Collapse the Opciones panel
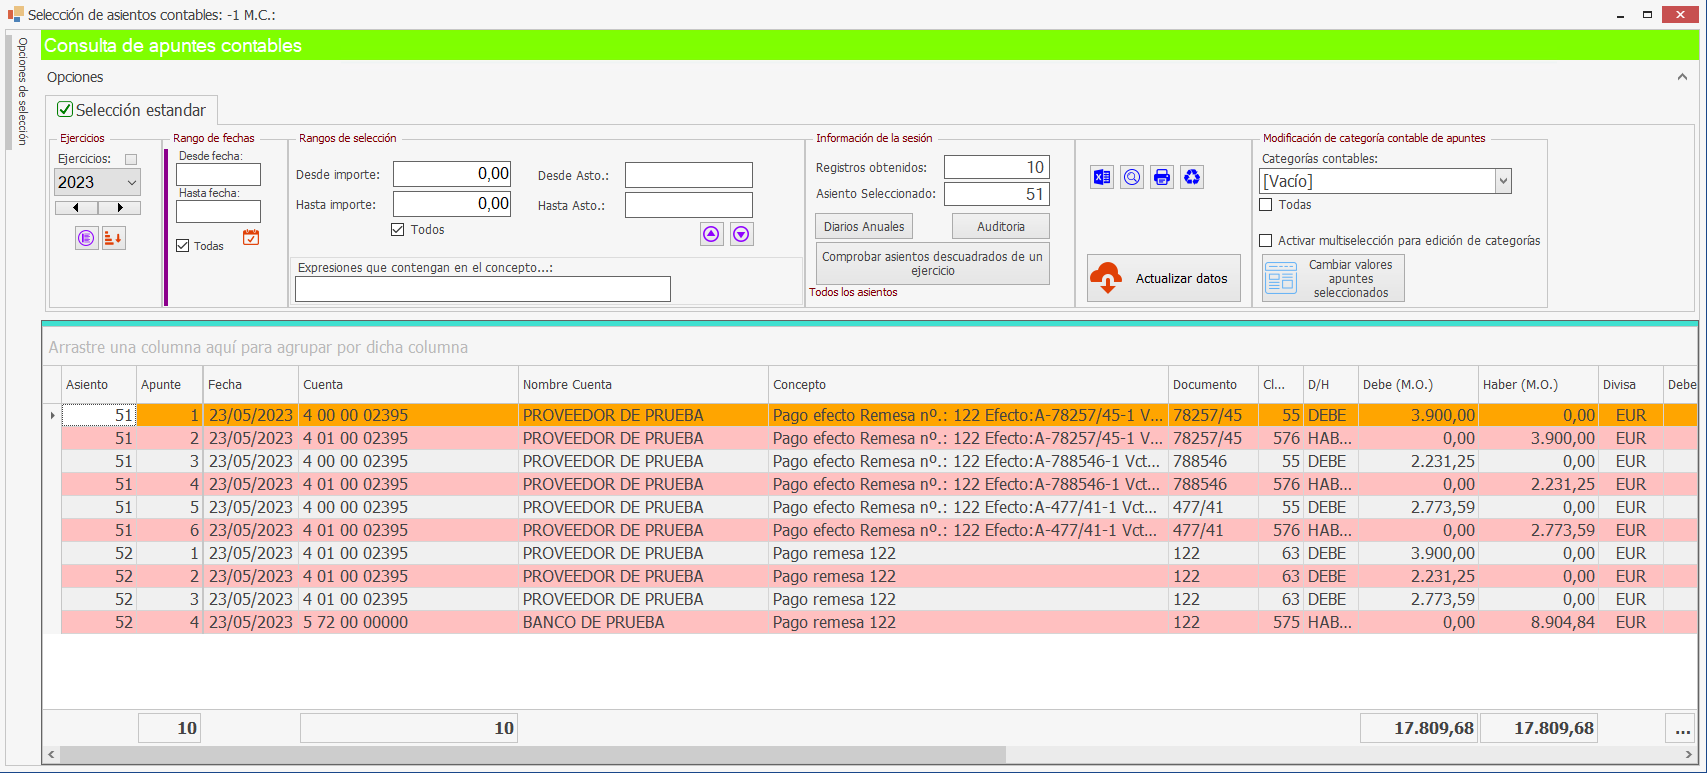The image size is (1707, 773). [x=1682, y=77]
